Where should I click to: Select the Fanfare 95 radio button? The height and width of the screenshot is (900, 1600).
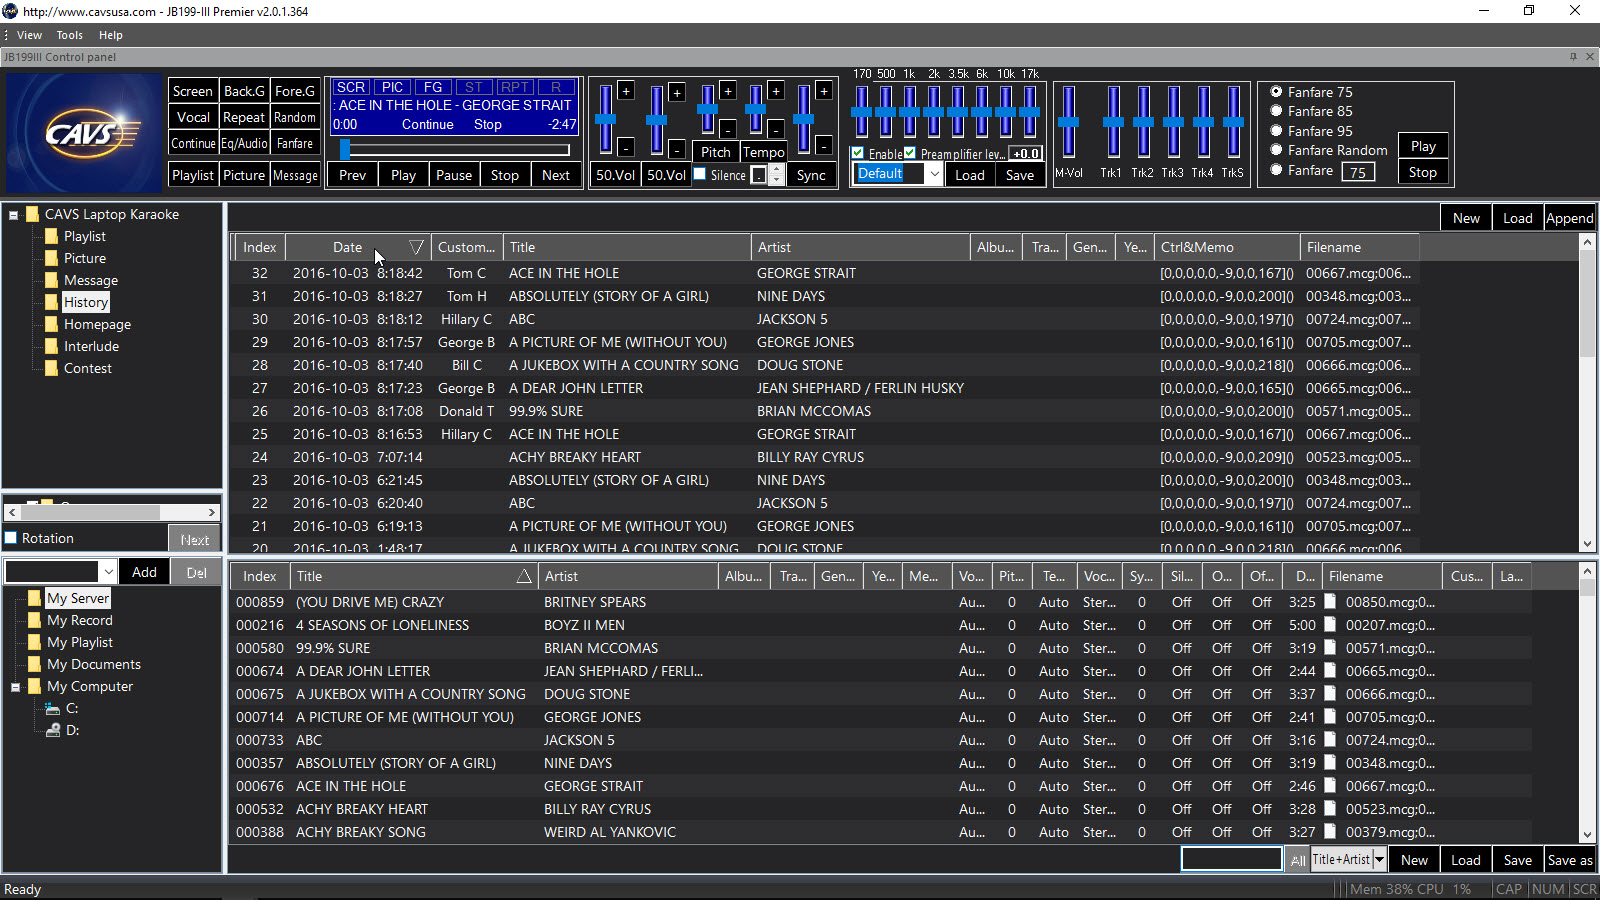click(x=1276, y=130)
